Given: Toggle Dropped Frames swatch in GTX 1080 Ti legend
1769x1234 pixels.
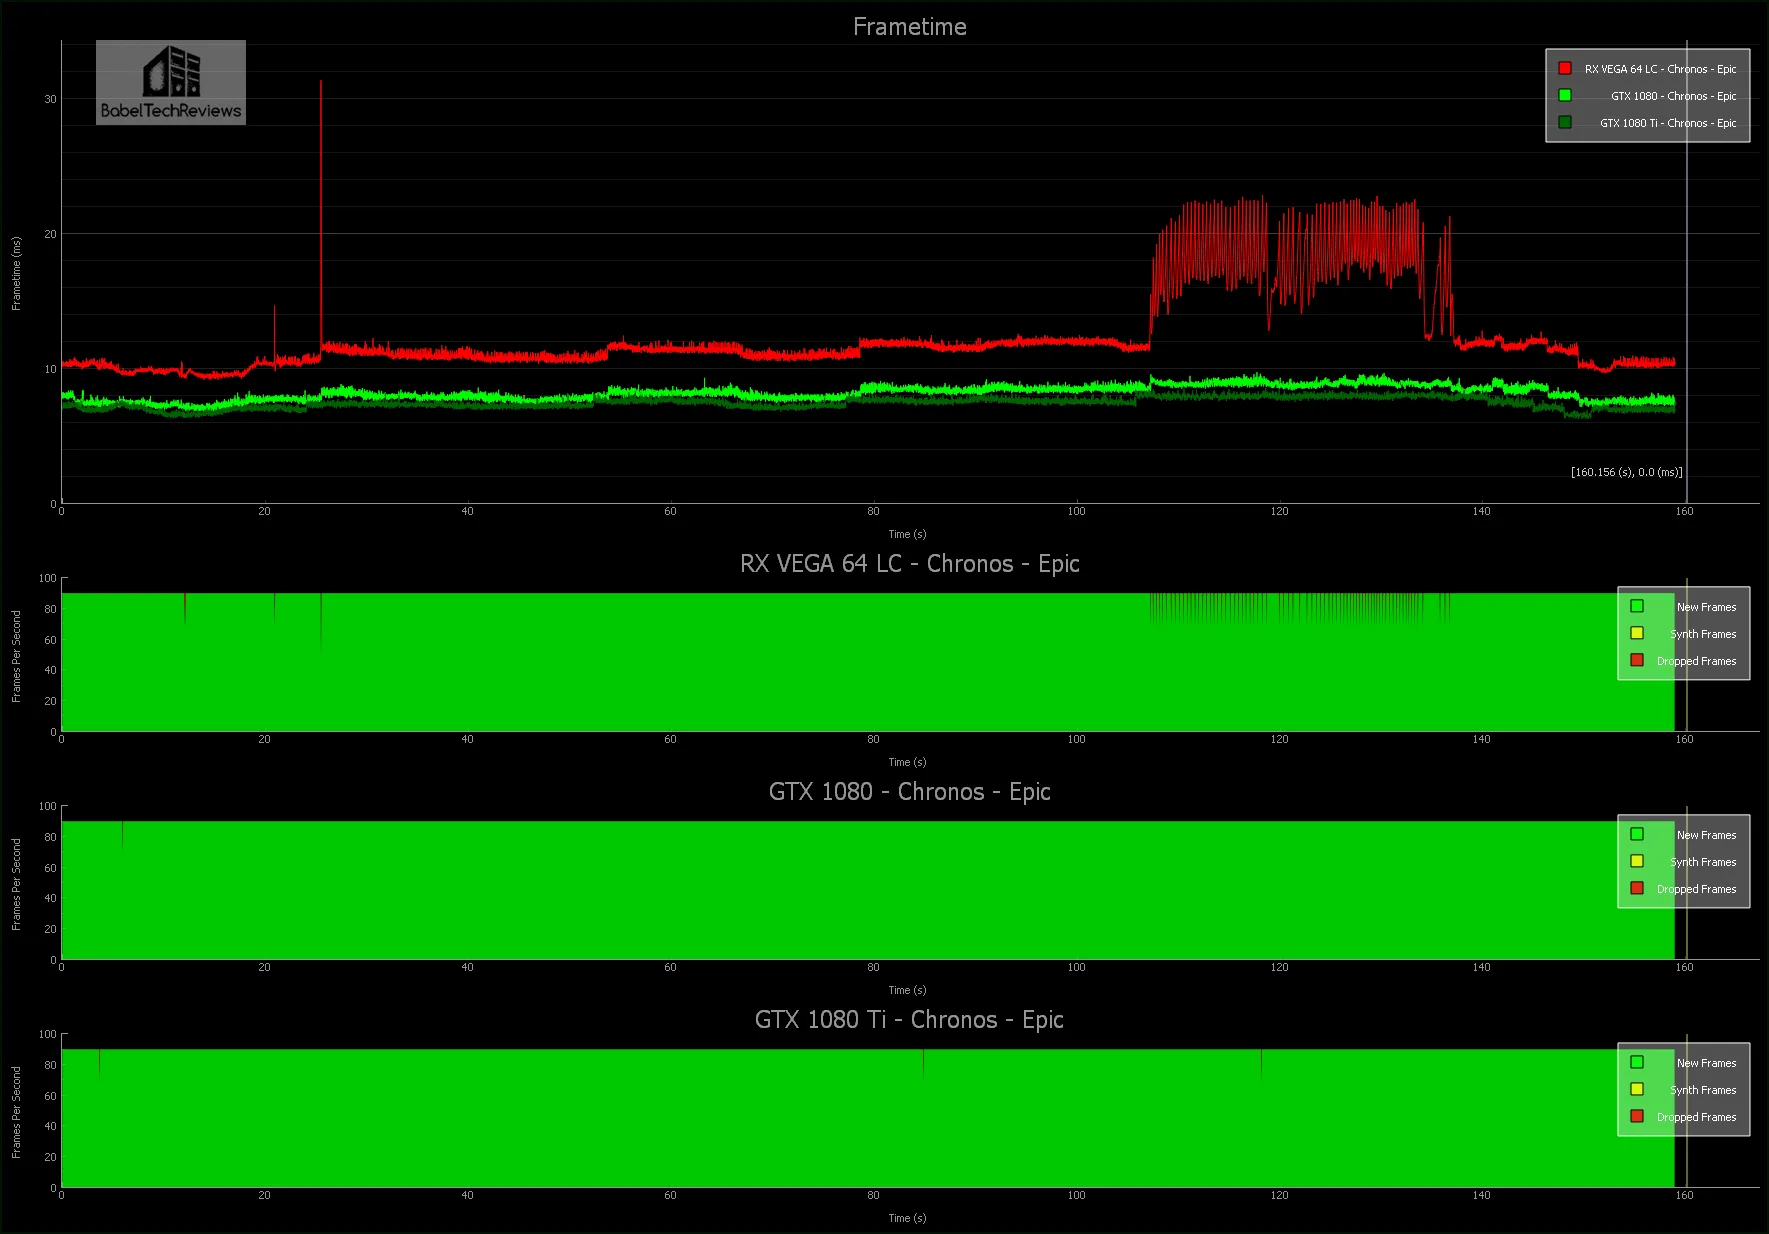Looking at the screenshot, I should coord(1637,1117).
